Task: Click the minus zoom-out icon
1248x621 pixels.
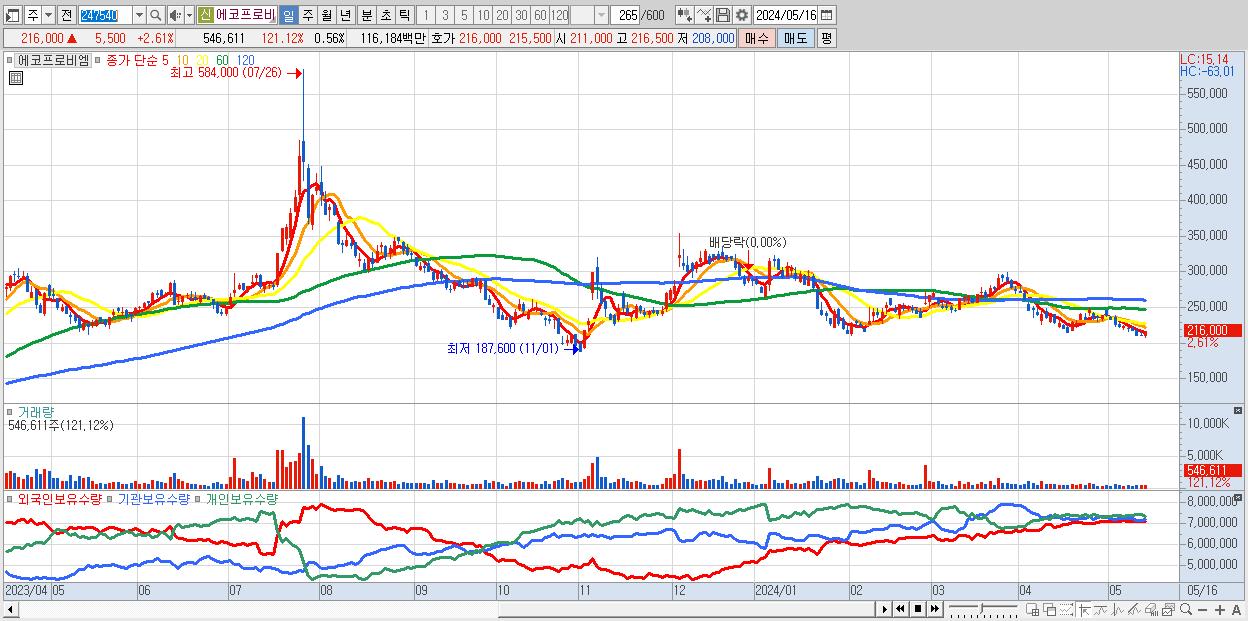Action: pos(1202,609)
